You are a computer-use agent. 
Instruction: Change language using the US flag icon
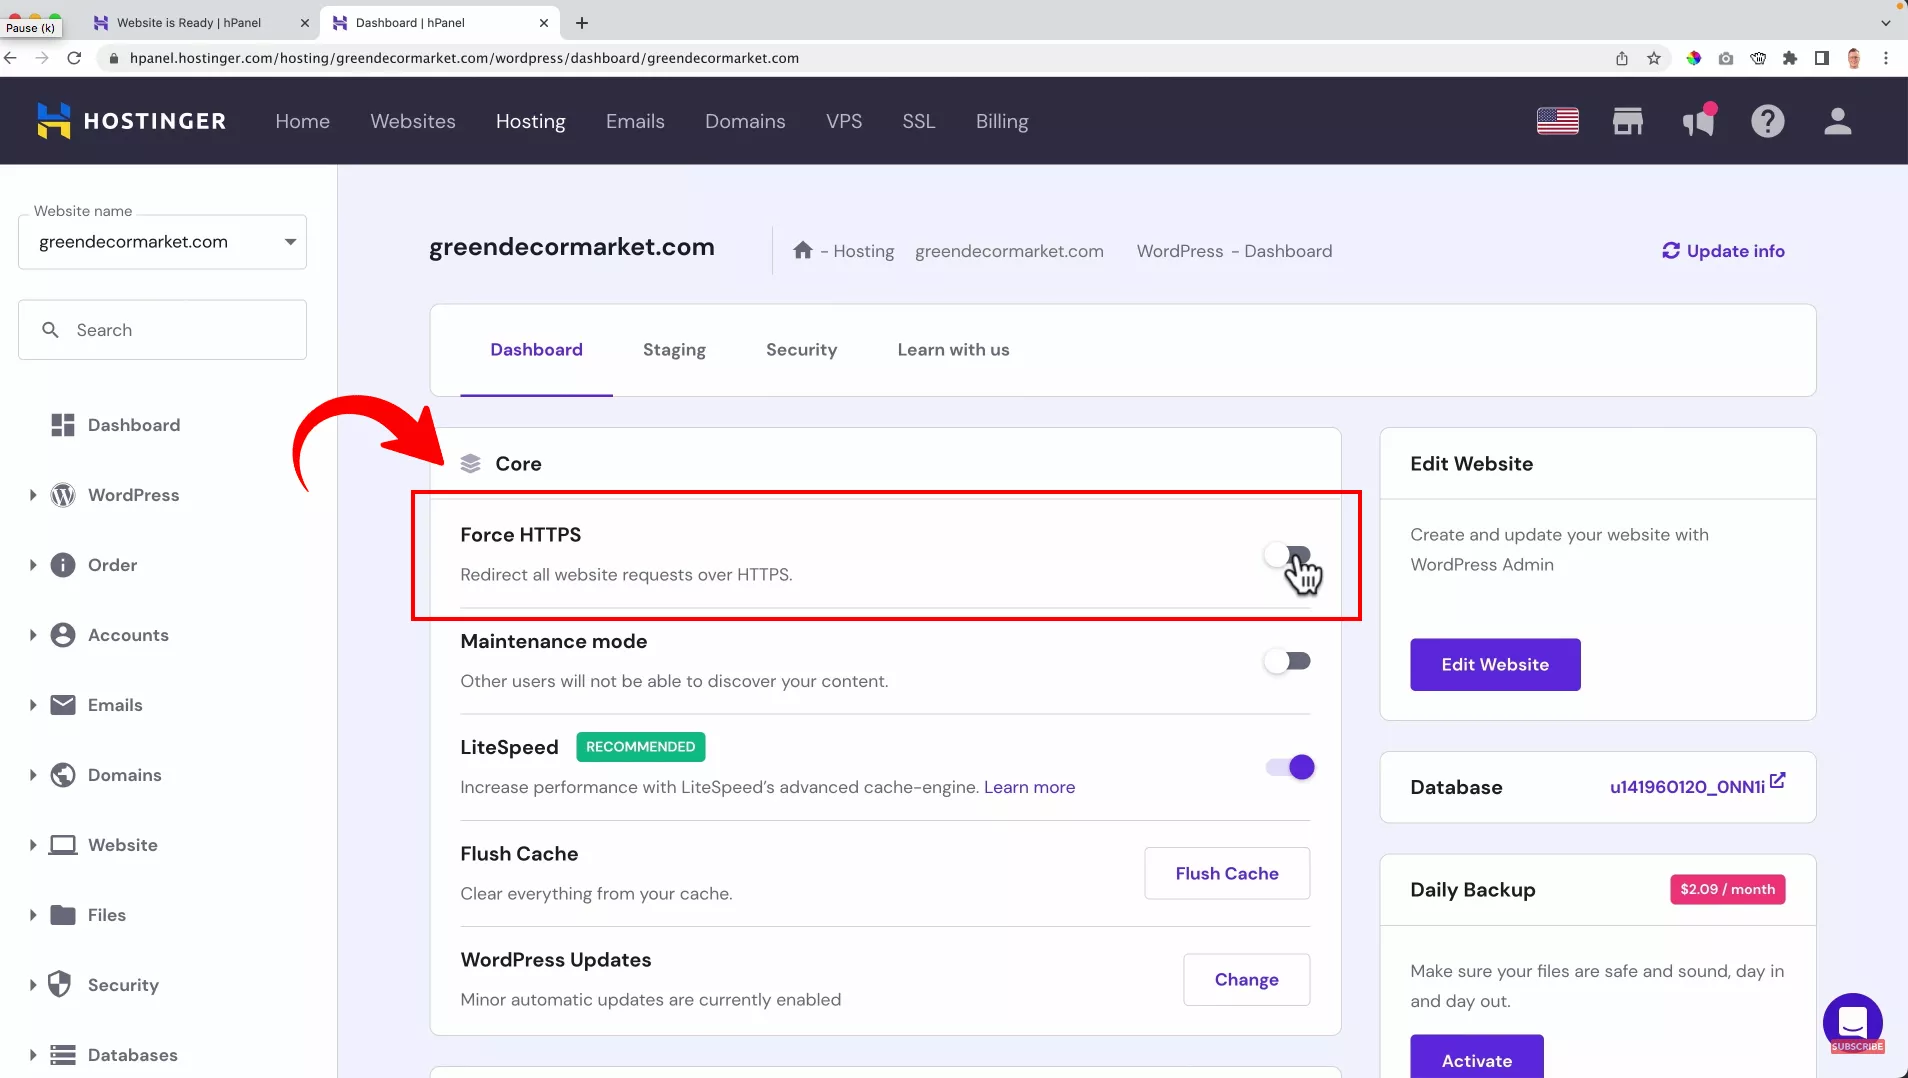tap(1558, 120)
